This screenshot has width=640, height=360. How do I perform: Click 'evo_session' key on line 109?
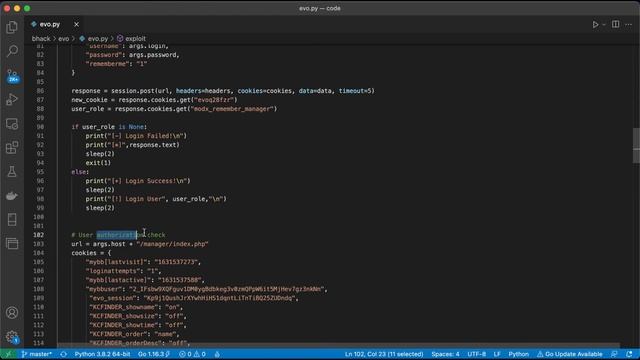pos(113,298)
